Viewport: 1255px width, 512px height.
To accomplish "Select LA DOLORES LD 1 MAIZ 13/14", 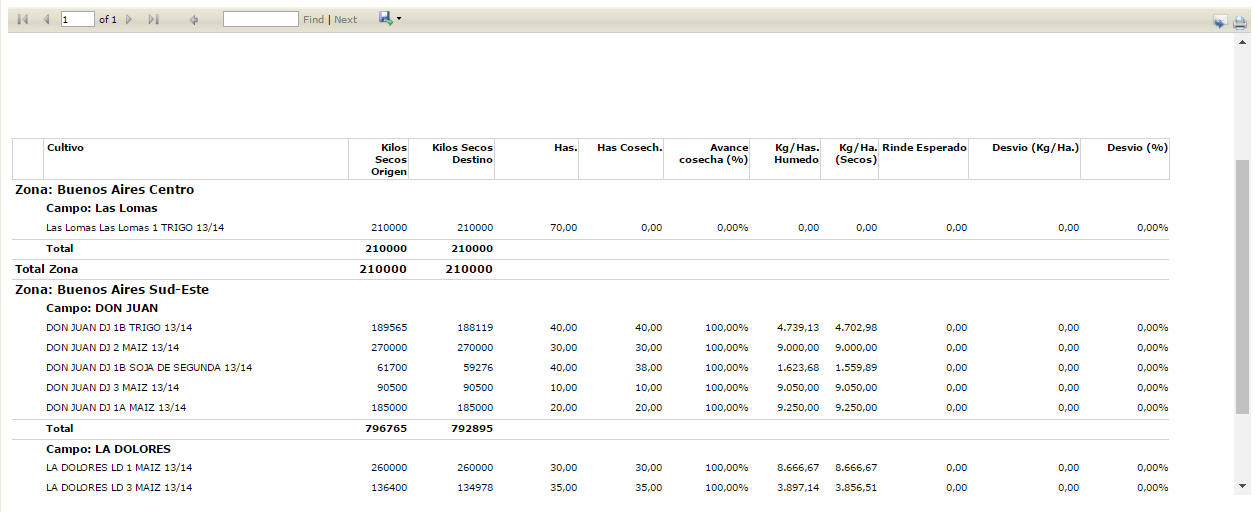I will pyautogui.click(x=119, y=468).
